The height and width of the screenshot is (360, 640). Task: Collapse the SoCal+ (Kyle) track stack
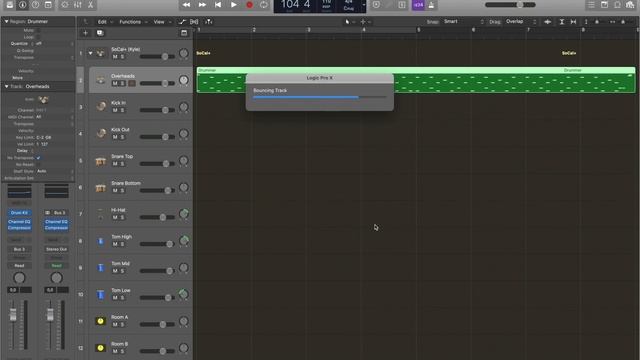[x=90, y=53]
